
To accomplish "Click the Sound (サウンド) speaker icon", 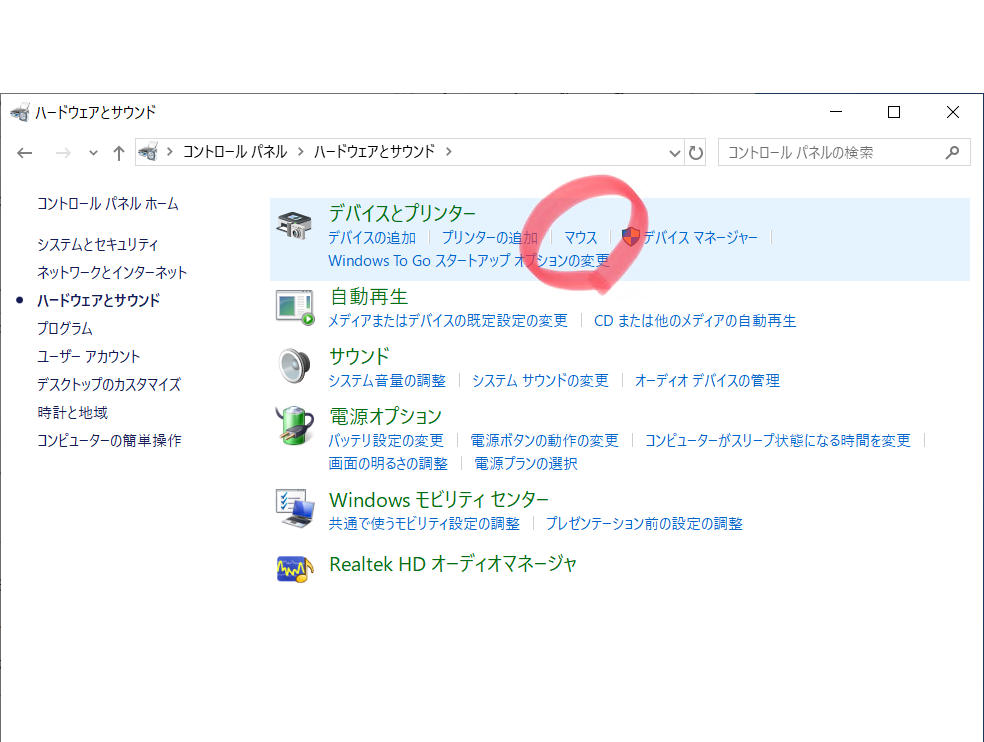I will tap(295, 366).
